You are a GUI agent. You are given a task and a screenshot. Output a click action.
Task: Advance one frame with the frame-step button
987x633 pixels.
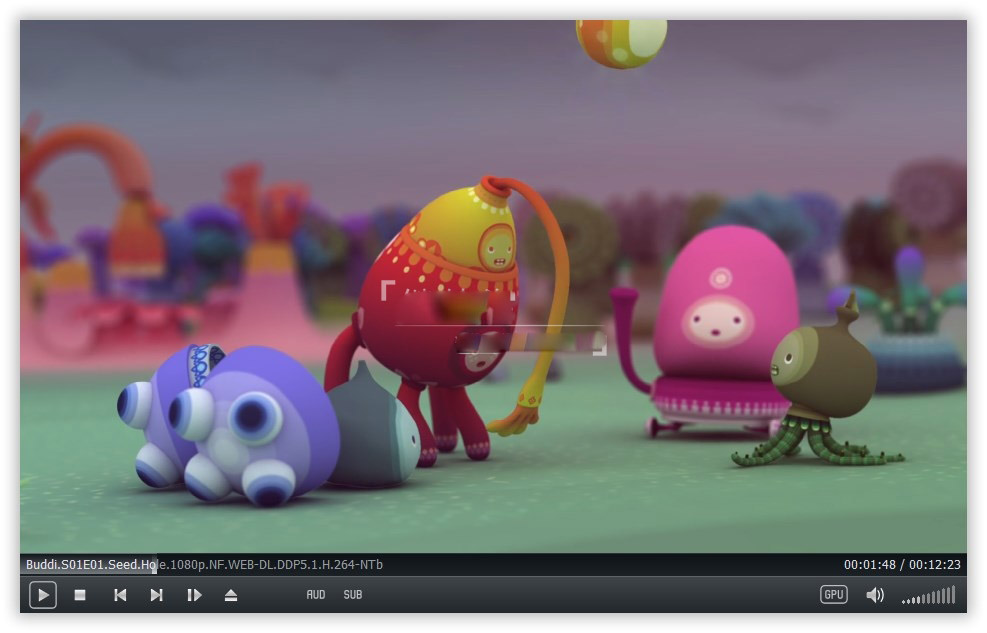[x=195, y=595]
